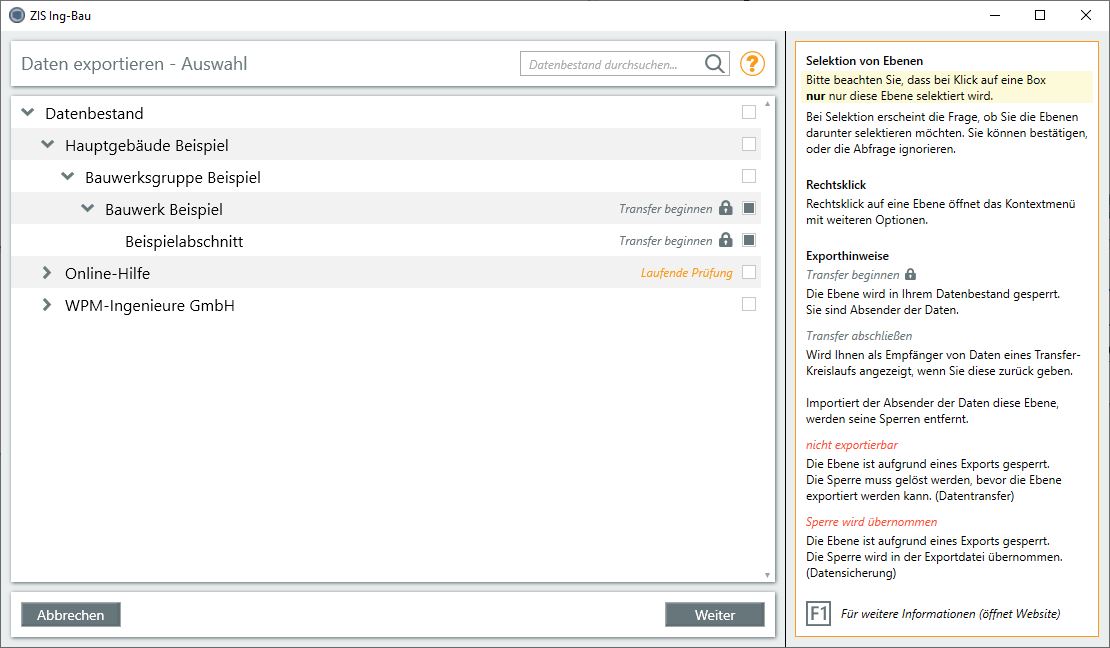Screen dimensions: 1110x648
Task: Enable the Hauptgebäude Beispiel checkbox
Action: [749, 145]
